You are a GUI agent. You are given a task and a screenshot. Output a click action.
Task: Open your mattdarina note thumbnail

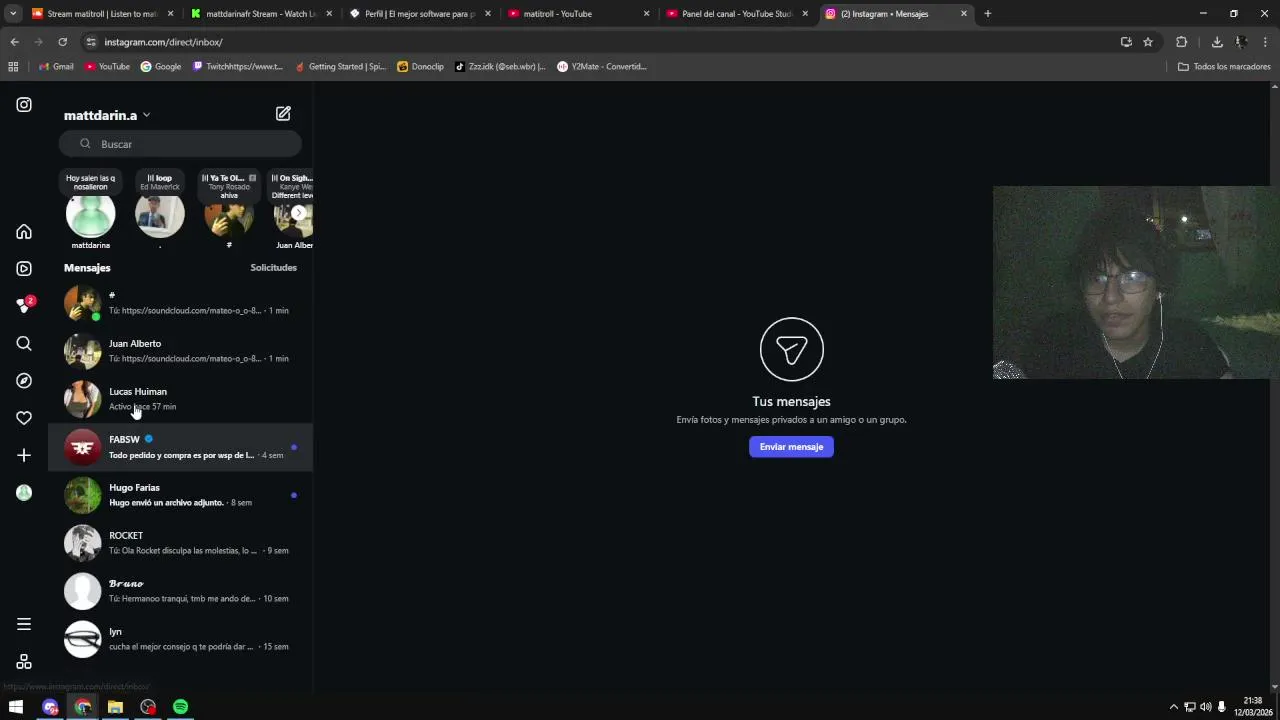click(x=90, y=215)
